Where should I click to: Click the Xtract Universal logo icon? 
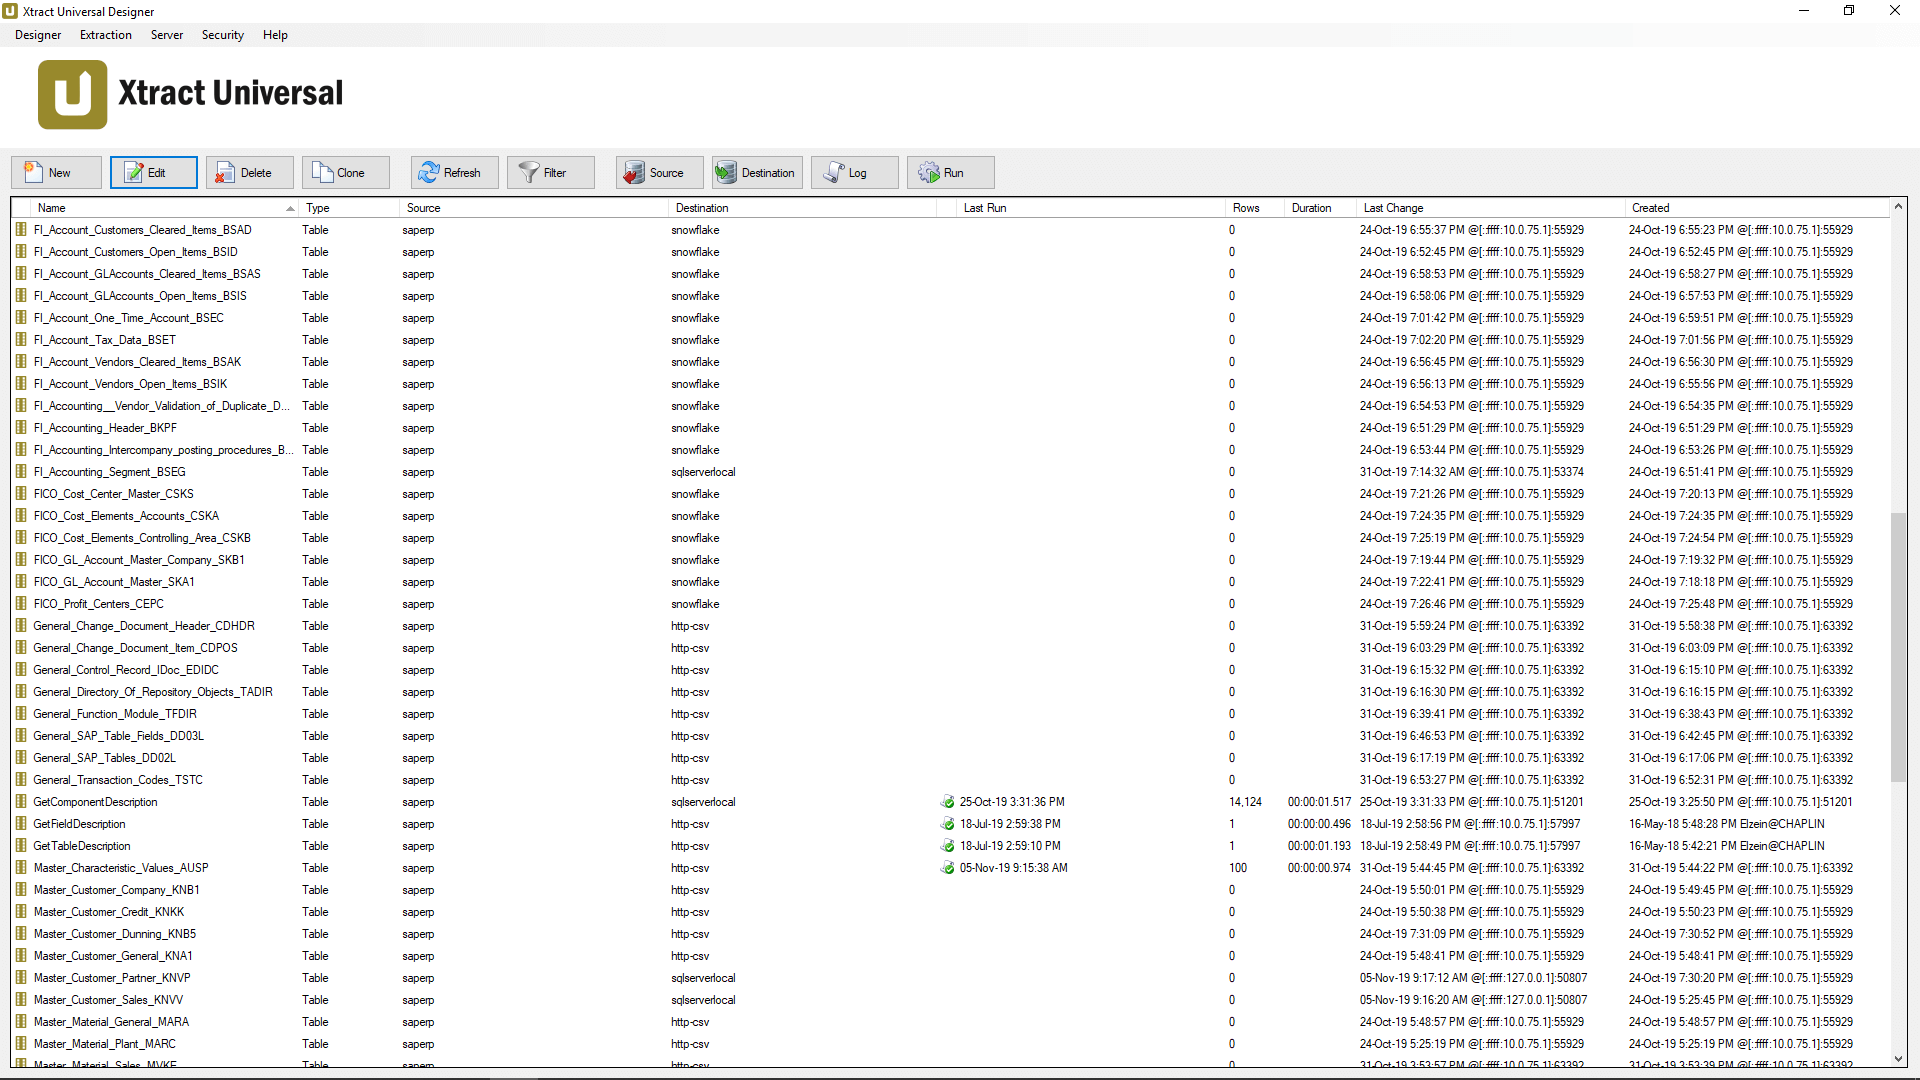pyautogui.click(x=72, y=94)
